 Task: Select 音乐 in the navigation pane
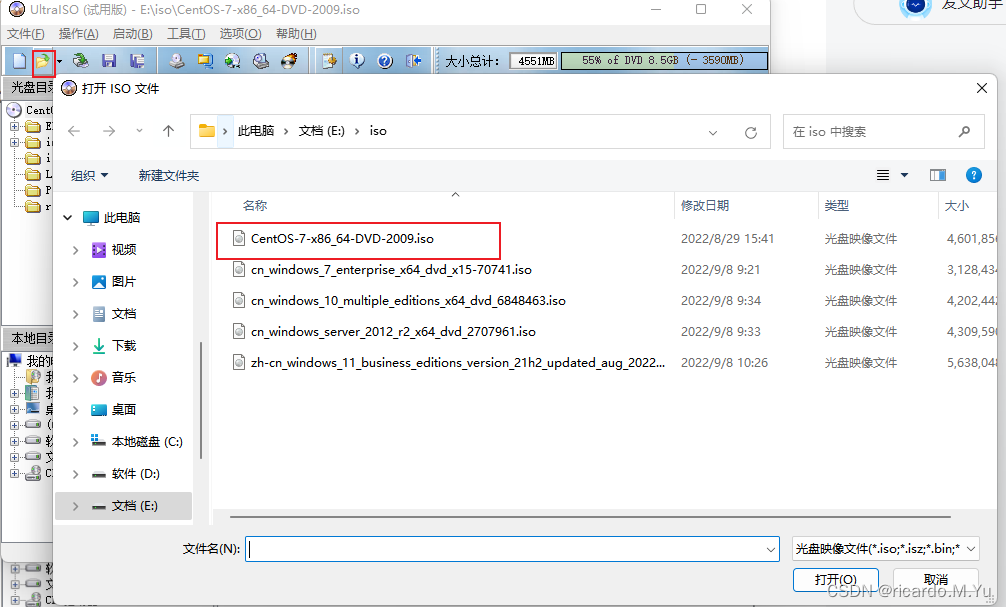pos(123,378)
